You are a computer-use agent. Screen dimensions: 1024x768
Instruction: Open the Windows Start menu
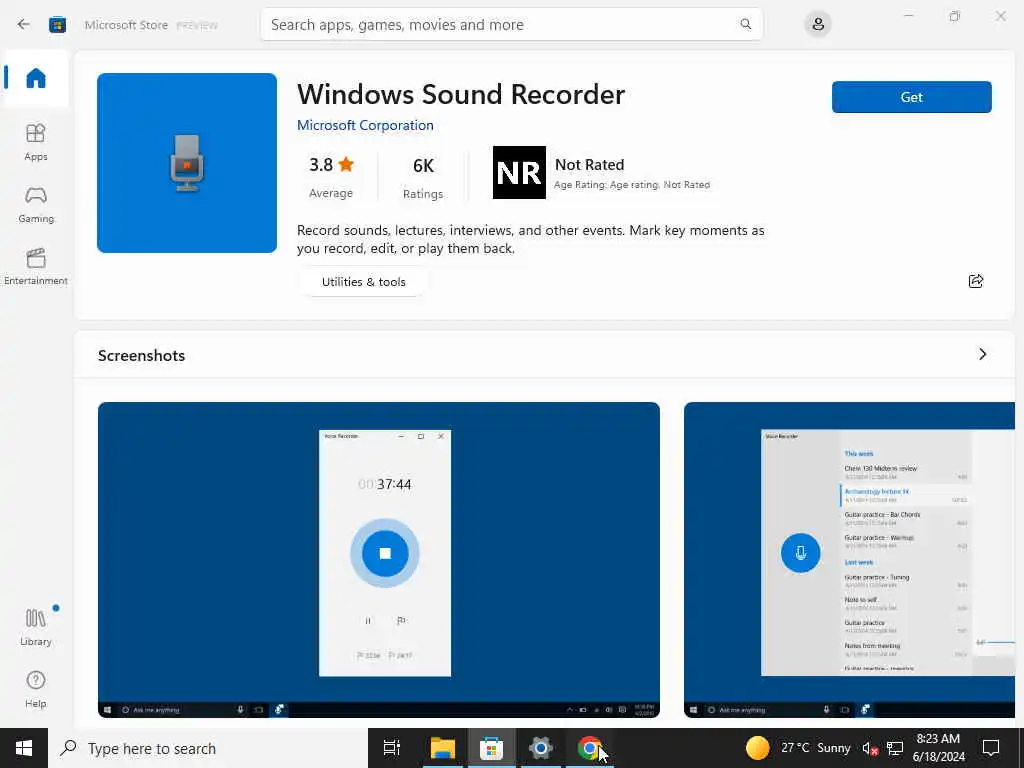click(24, 748)
